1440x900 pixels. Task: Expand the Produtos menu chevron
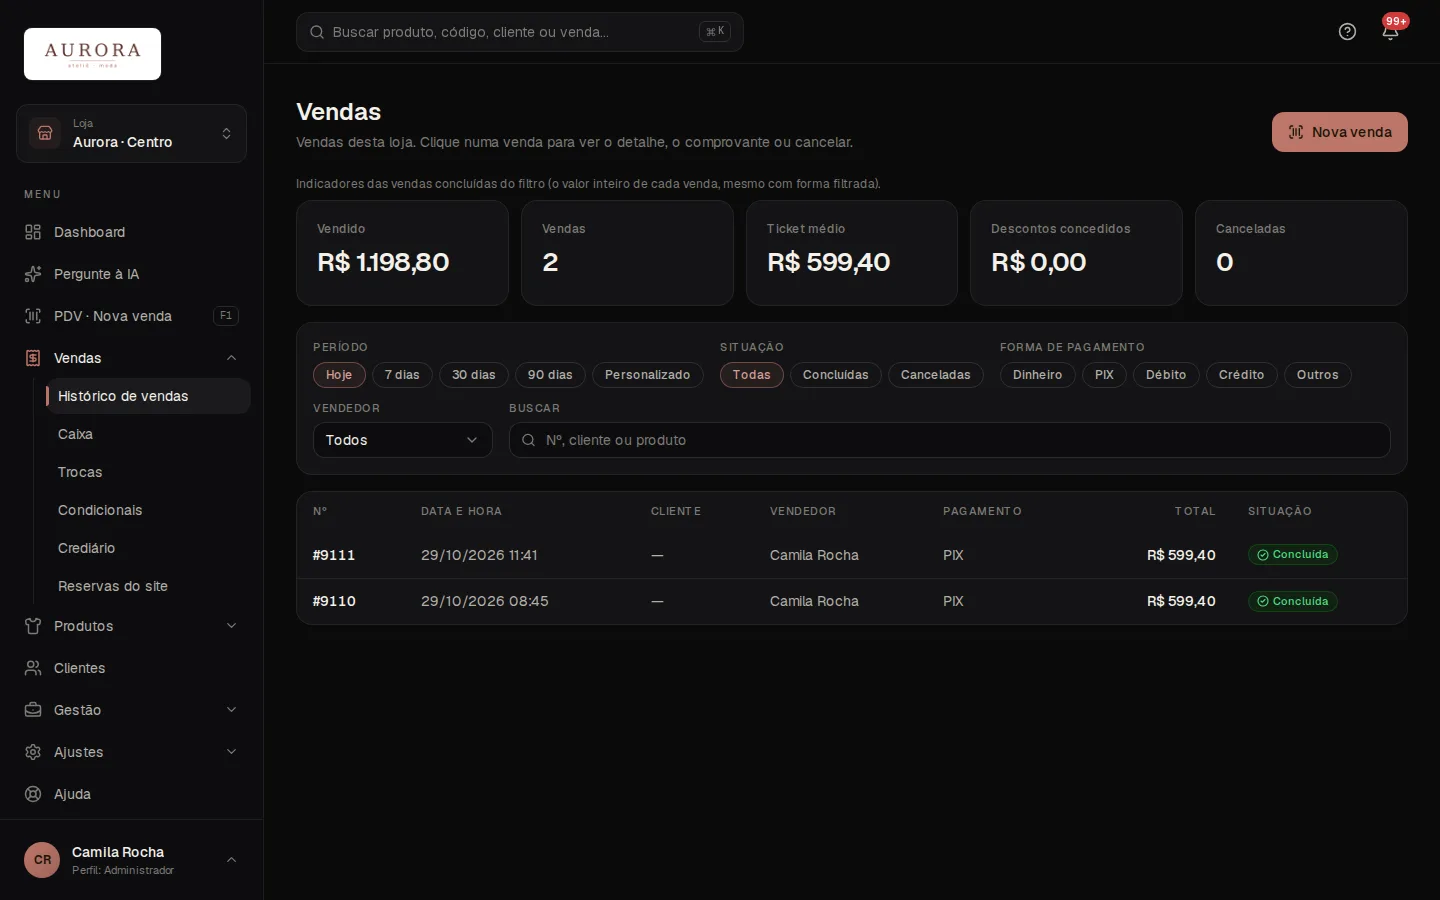coord(231,626)
